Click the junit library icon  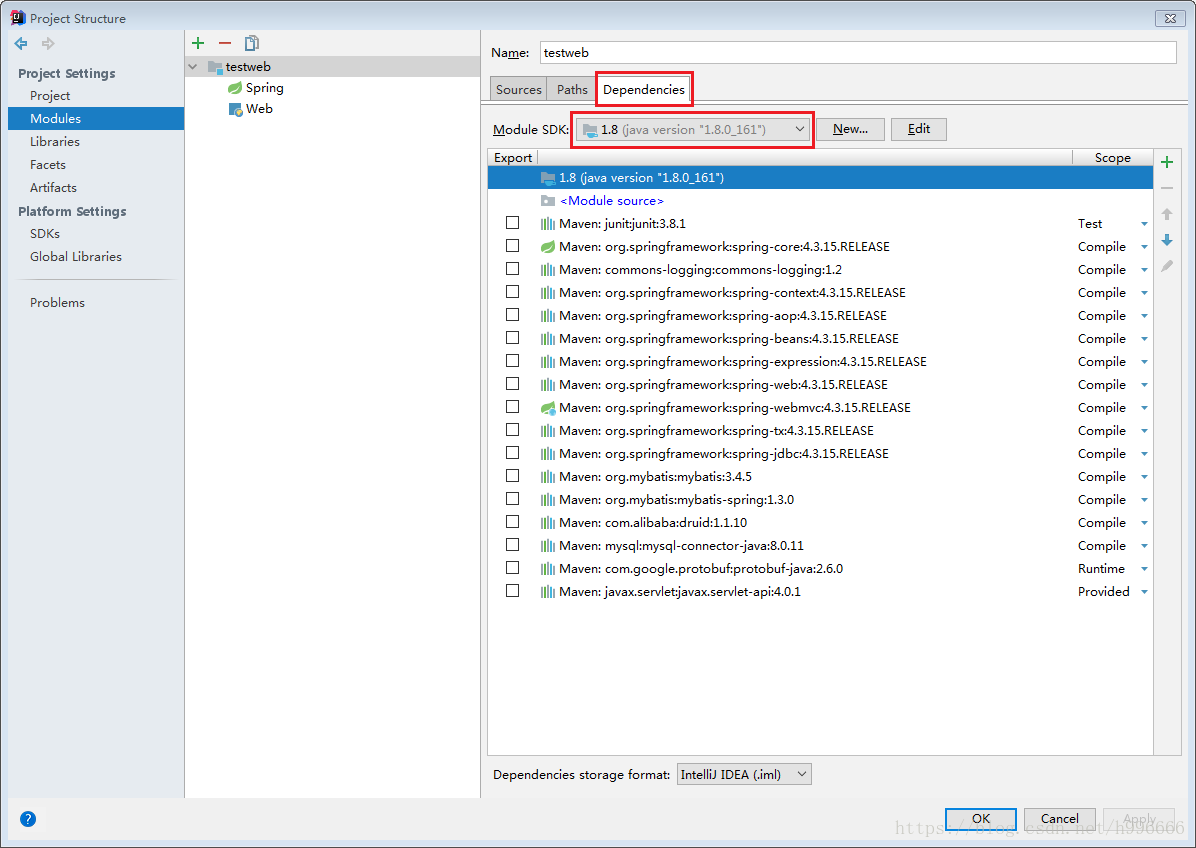pos(548,224)
